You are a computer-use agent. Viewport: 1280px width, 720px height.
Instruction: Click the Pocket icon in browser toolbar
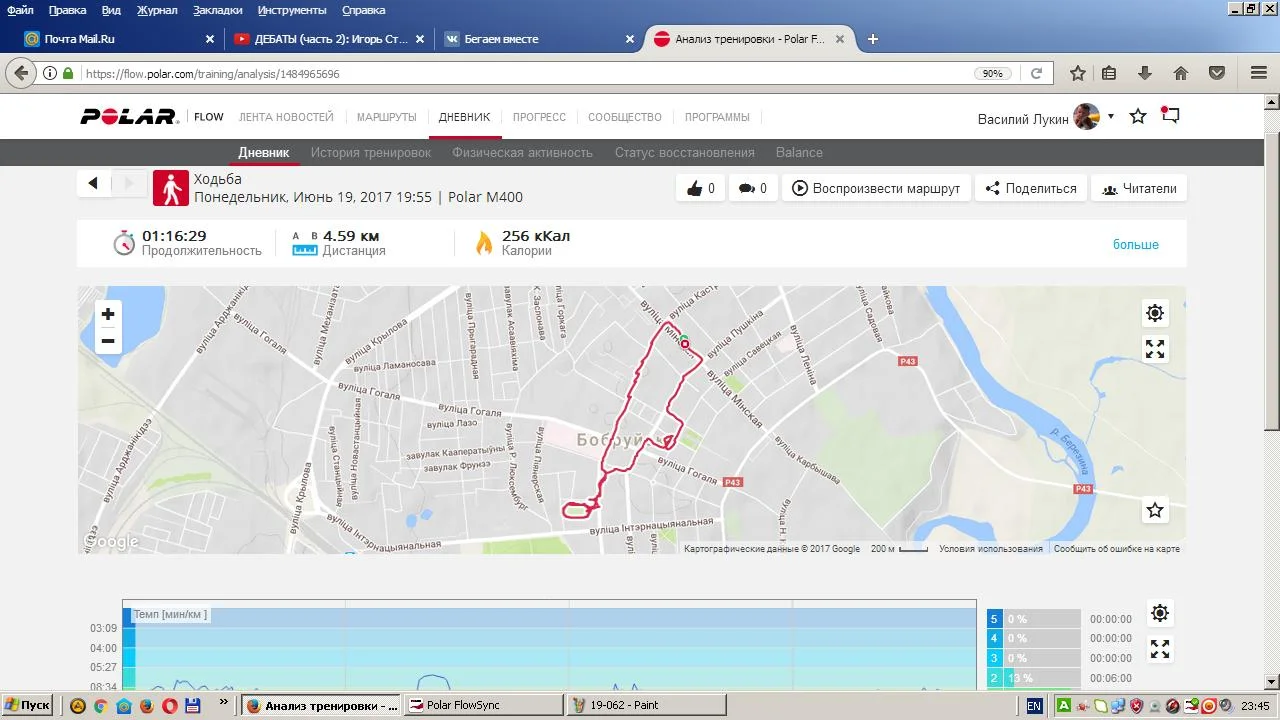coord(1217,73)
